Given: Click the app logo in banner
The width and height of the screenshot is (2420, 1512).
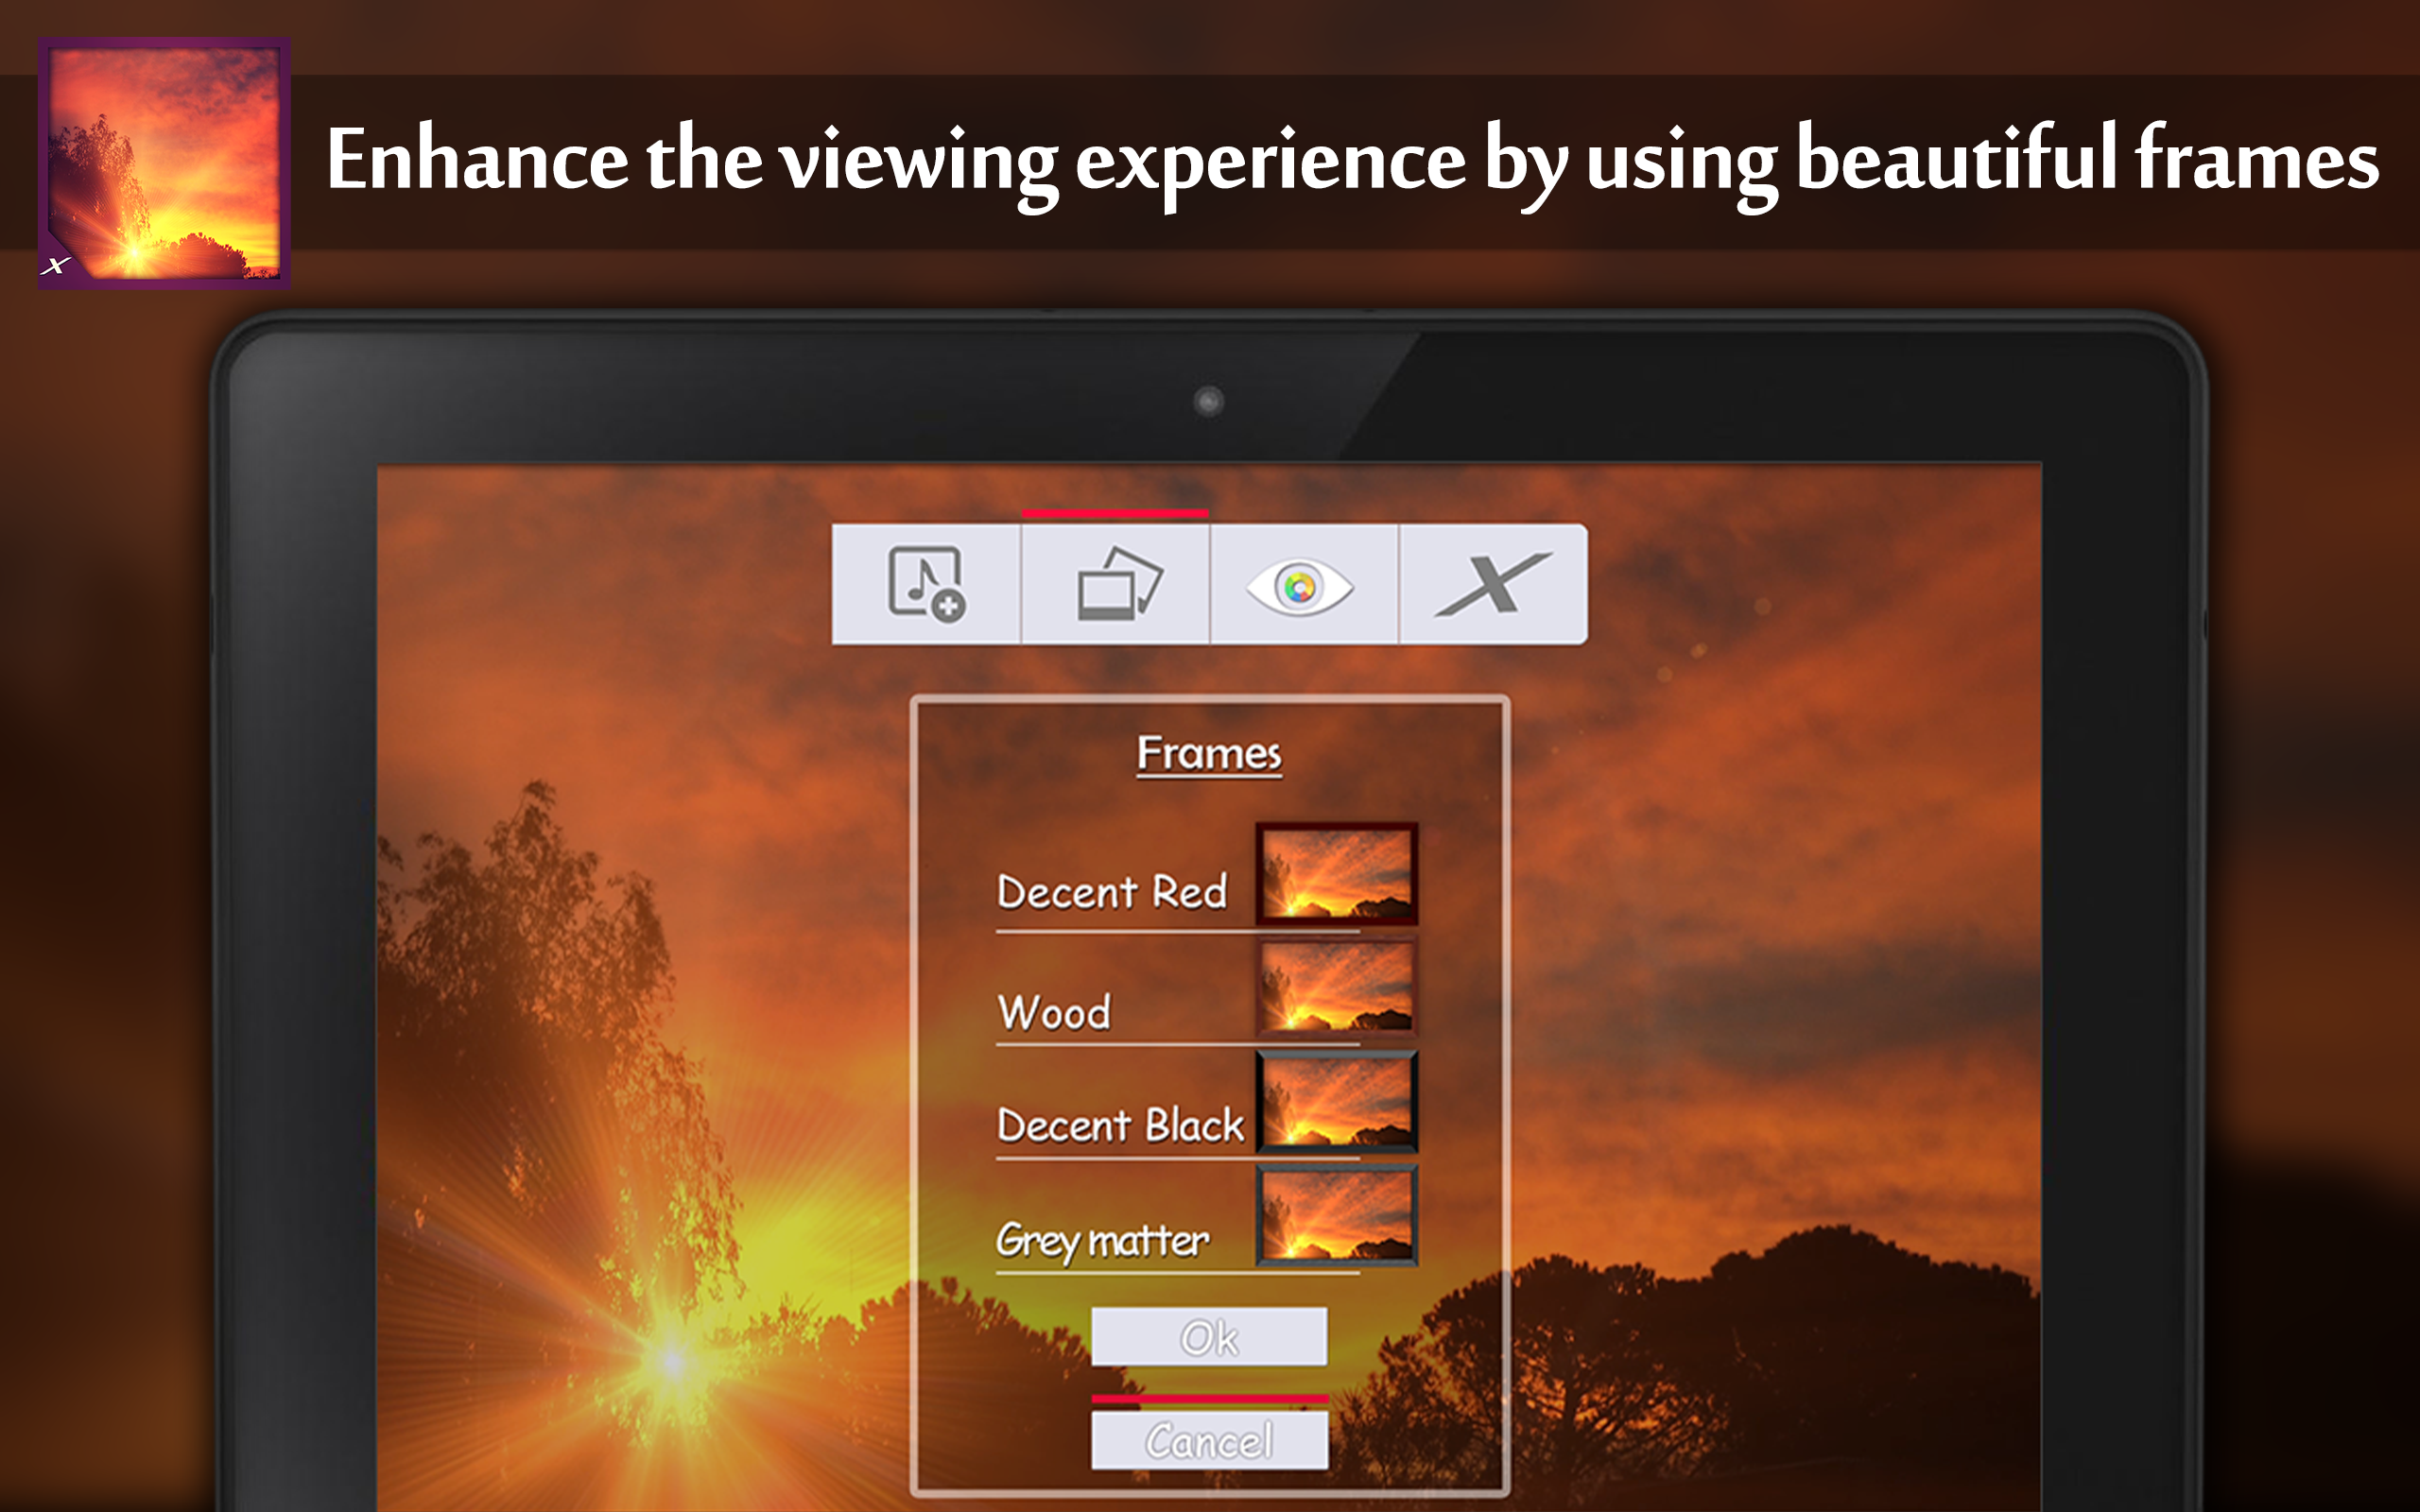Looking at the screenshot, I should pyautogui.click(x=164, y=163).
